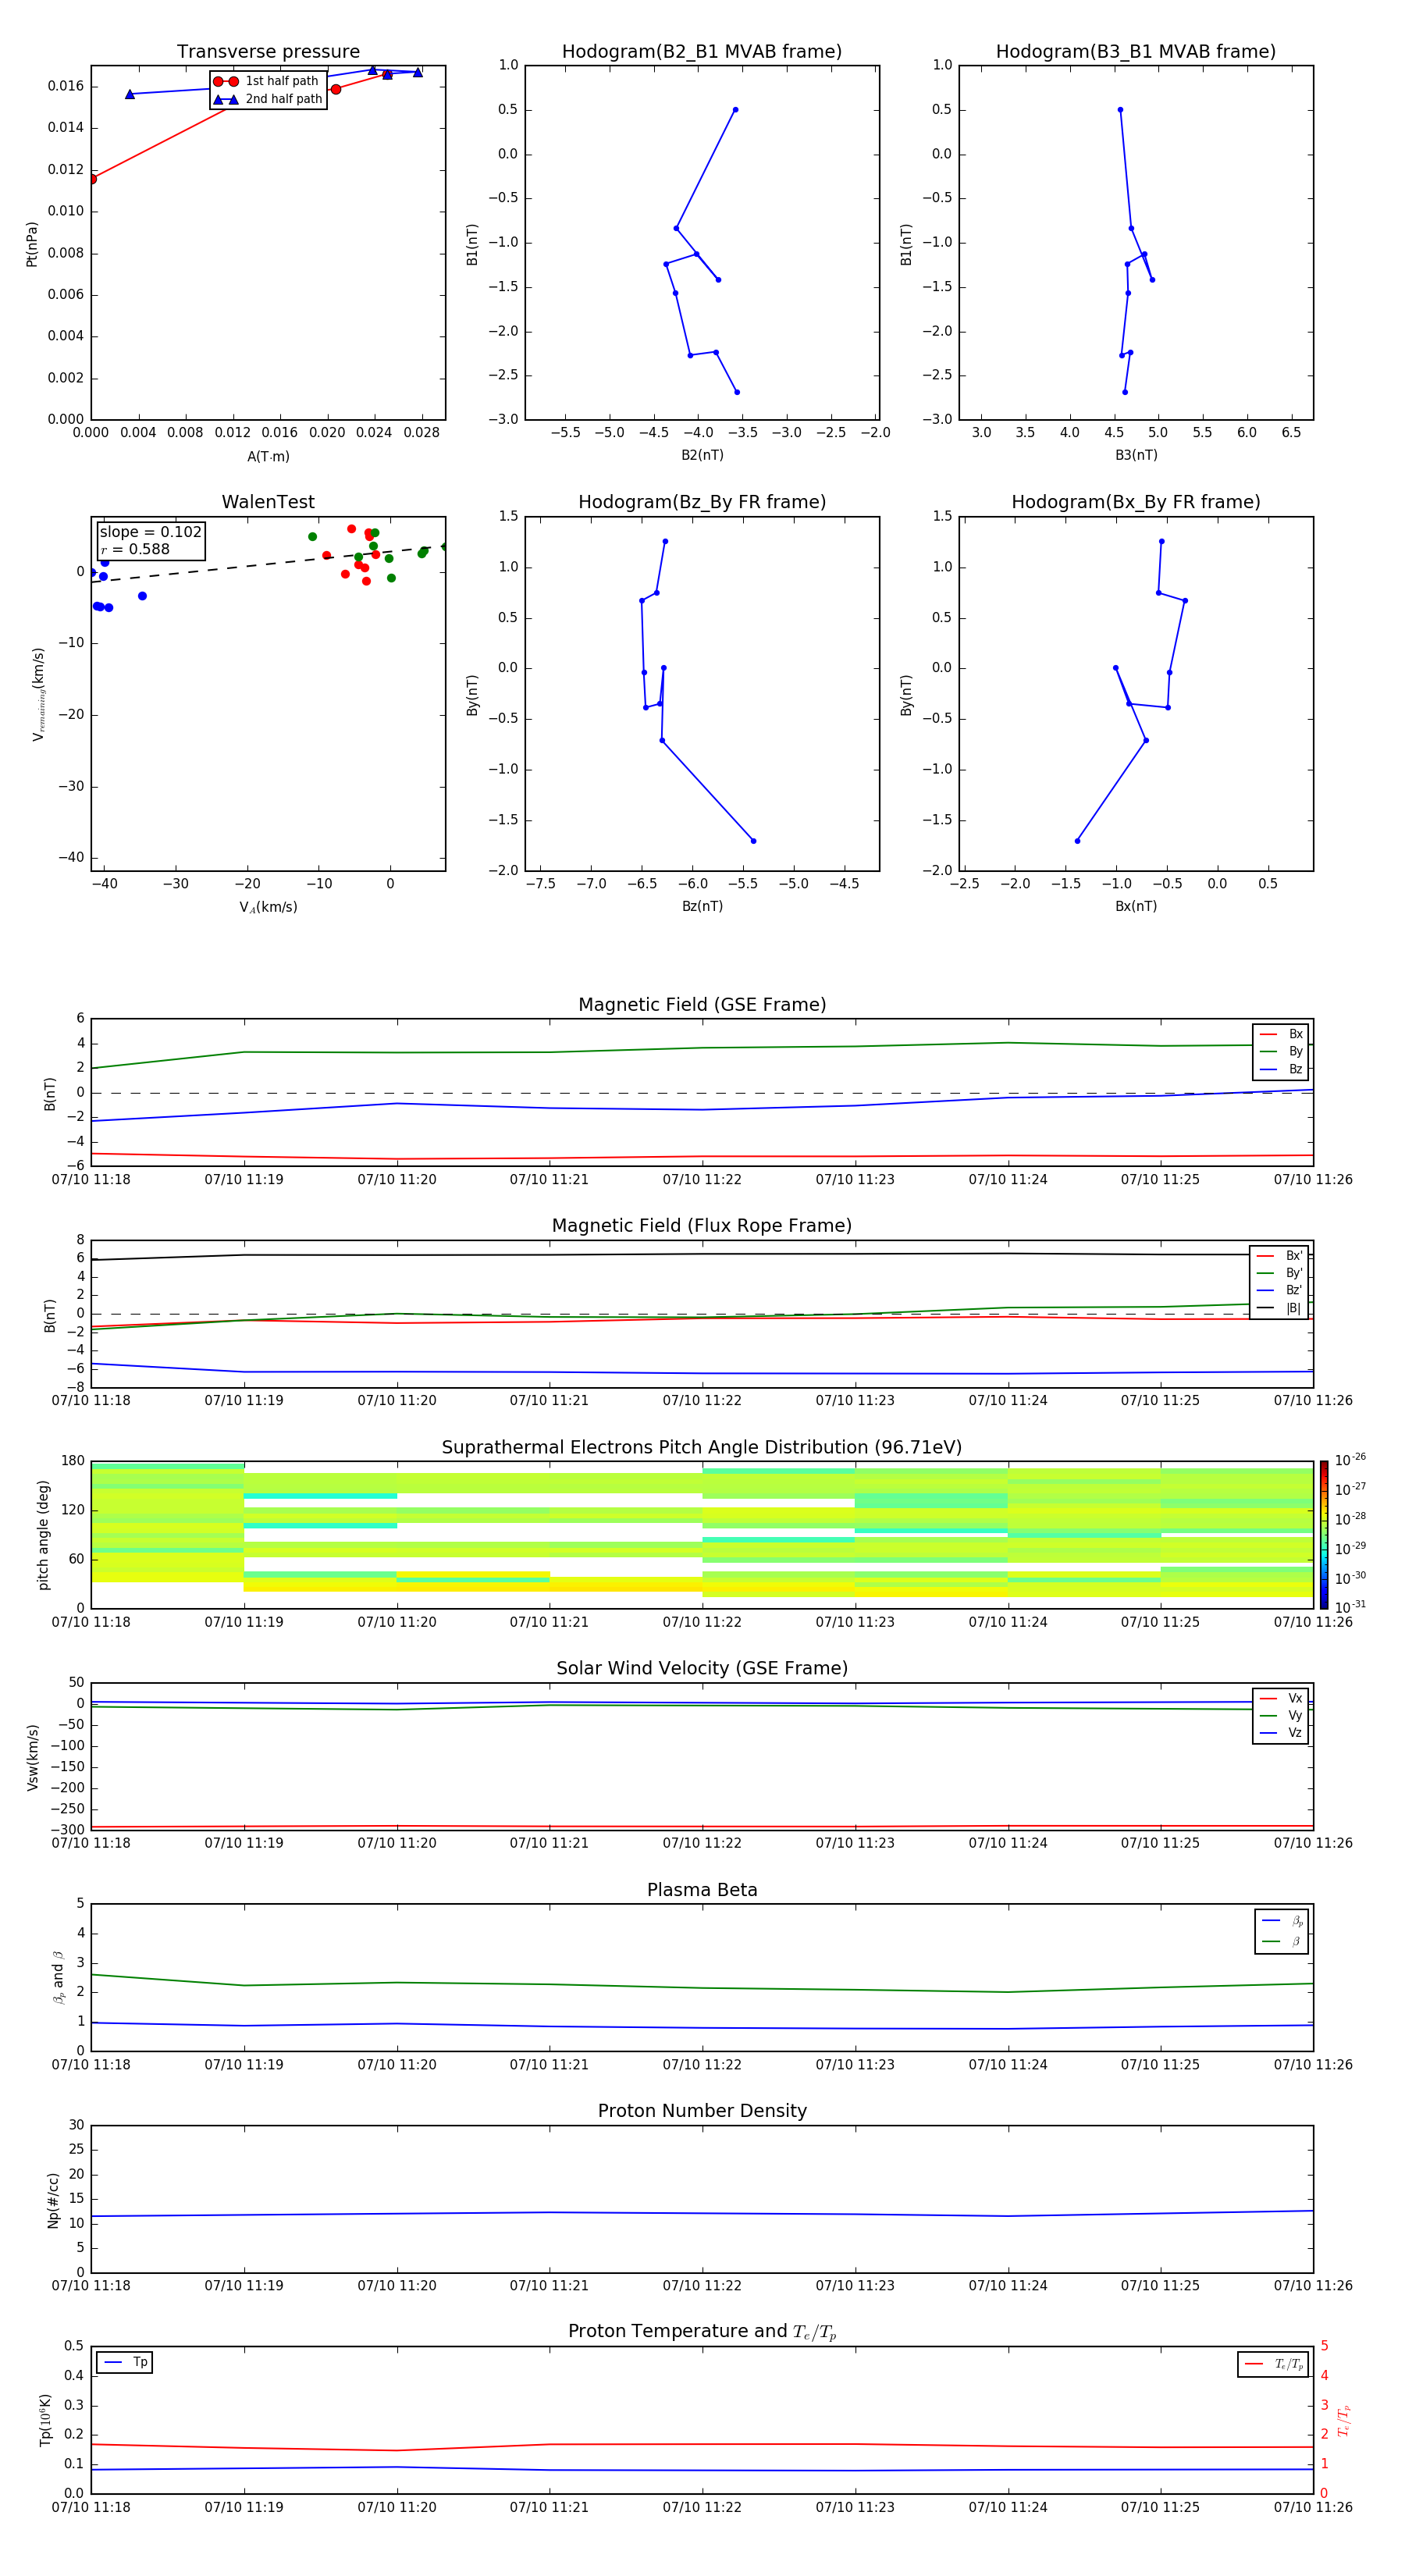This screenshot has width=1405, height=2576.
Task: Select the 'r = 0.588' annotation
Action: [135, 549]
